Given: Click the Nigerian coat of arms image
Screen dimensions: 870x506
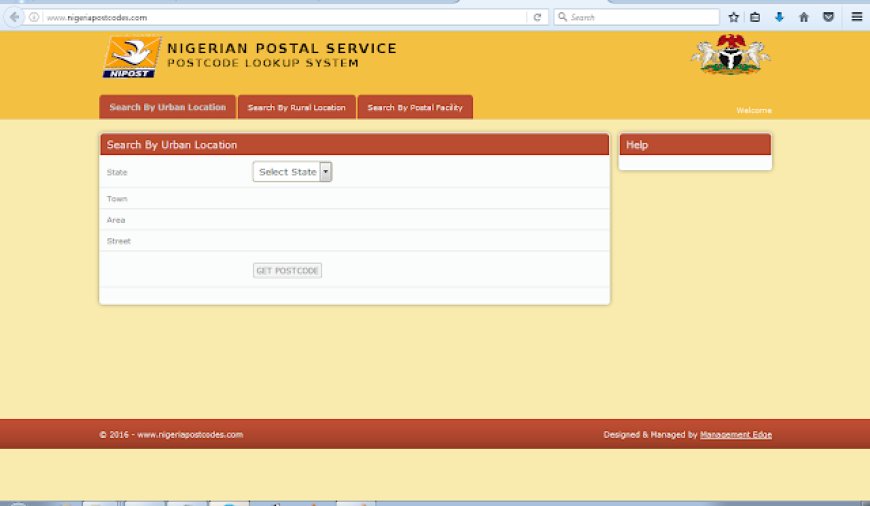Looking at the screenshot, I should [731, 54].
